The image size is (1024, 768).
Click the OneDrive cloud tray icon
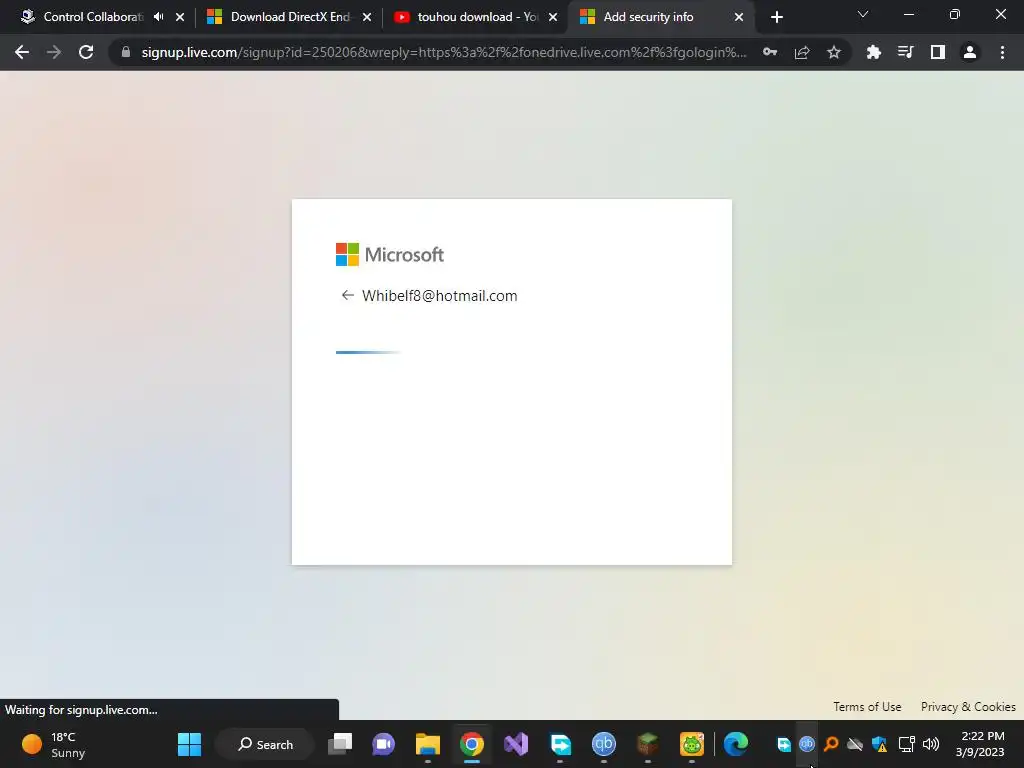coord(855,744)
